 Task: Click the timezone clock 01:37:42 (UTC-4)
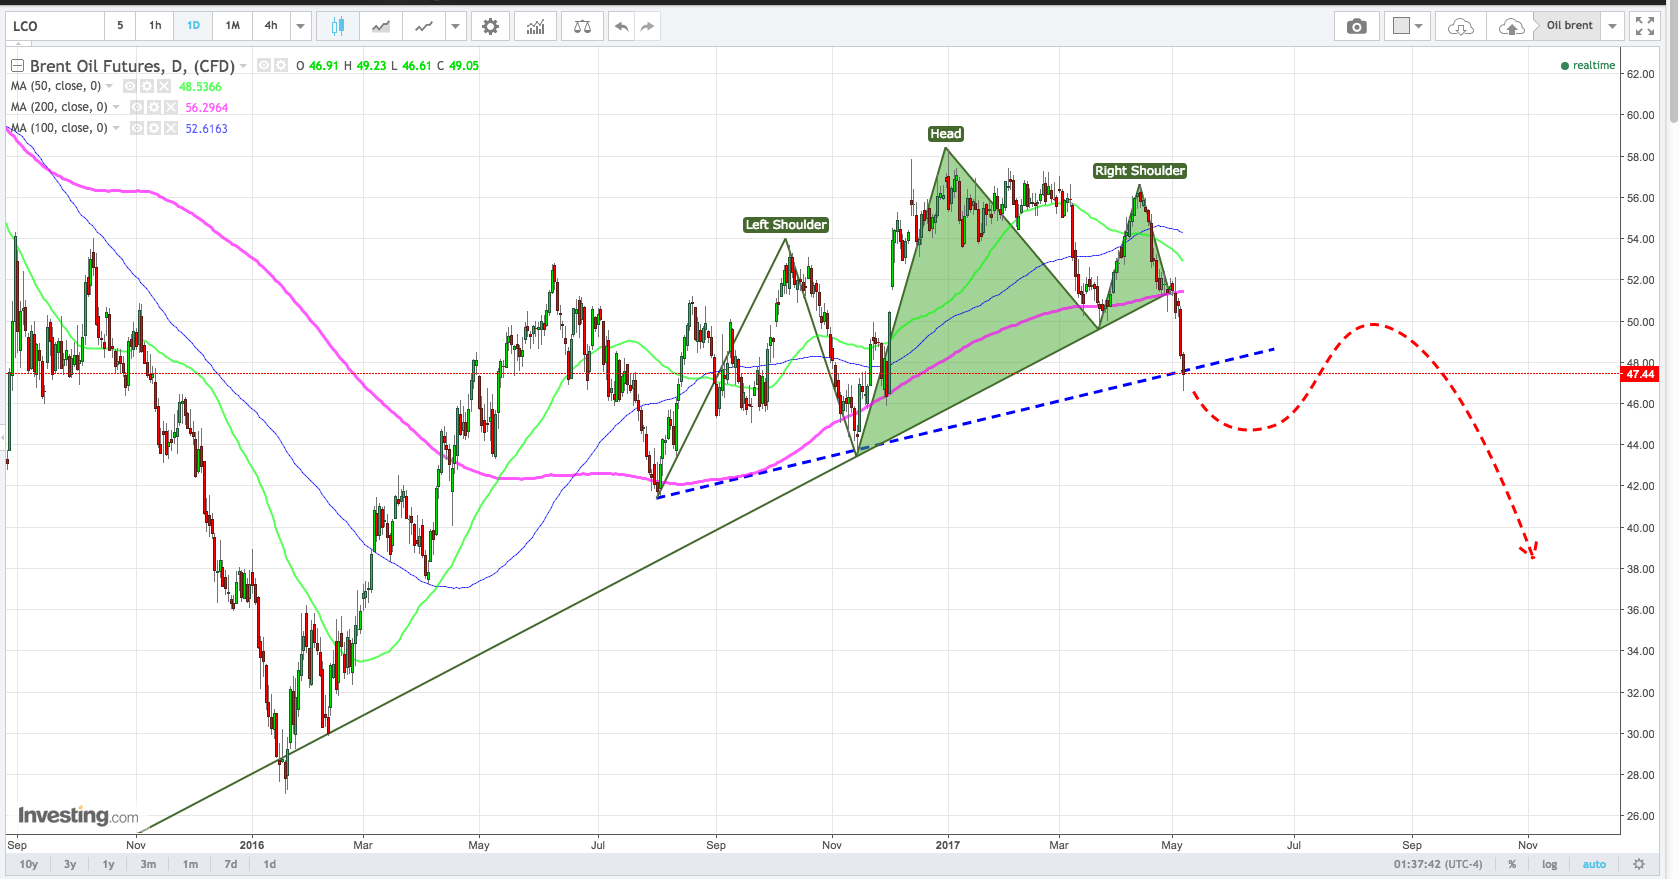click(x=1438, y=864)
